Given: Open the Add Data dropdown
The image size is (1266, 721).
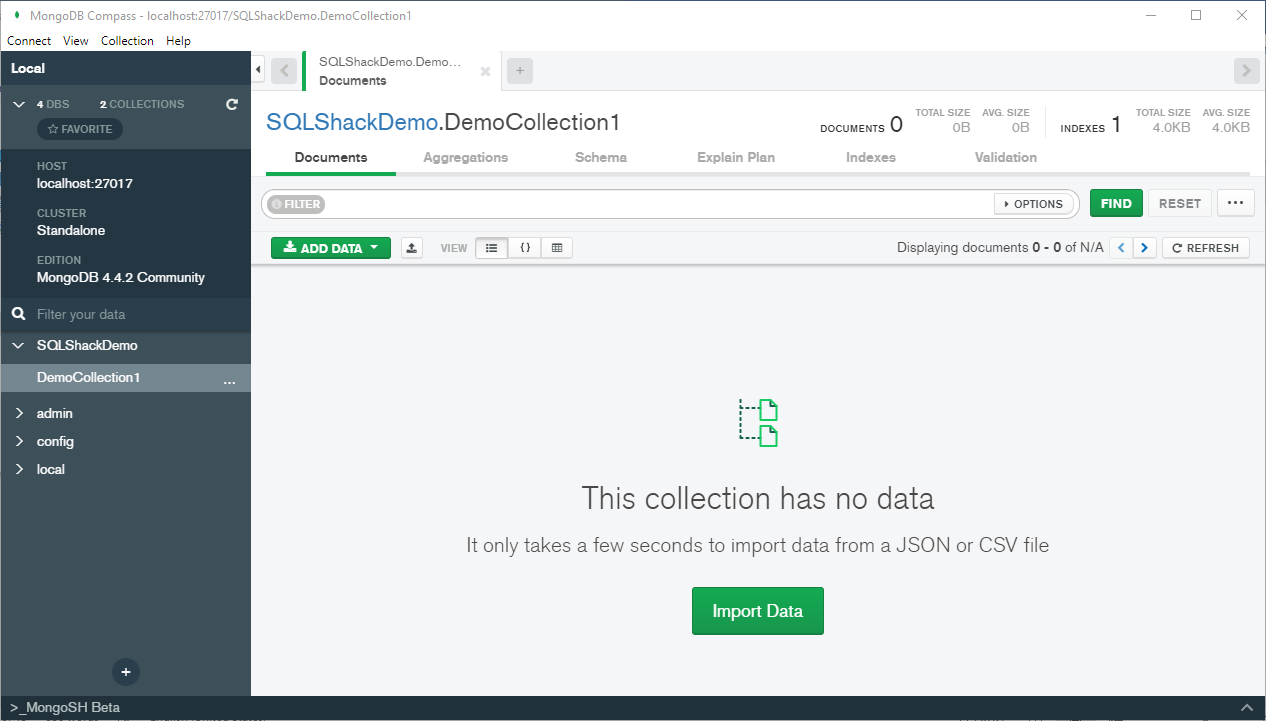Looking at the screenshot, I should [331, 248].
